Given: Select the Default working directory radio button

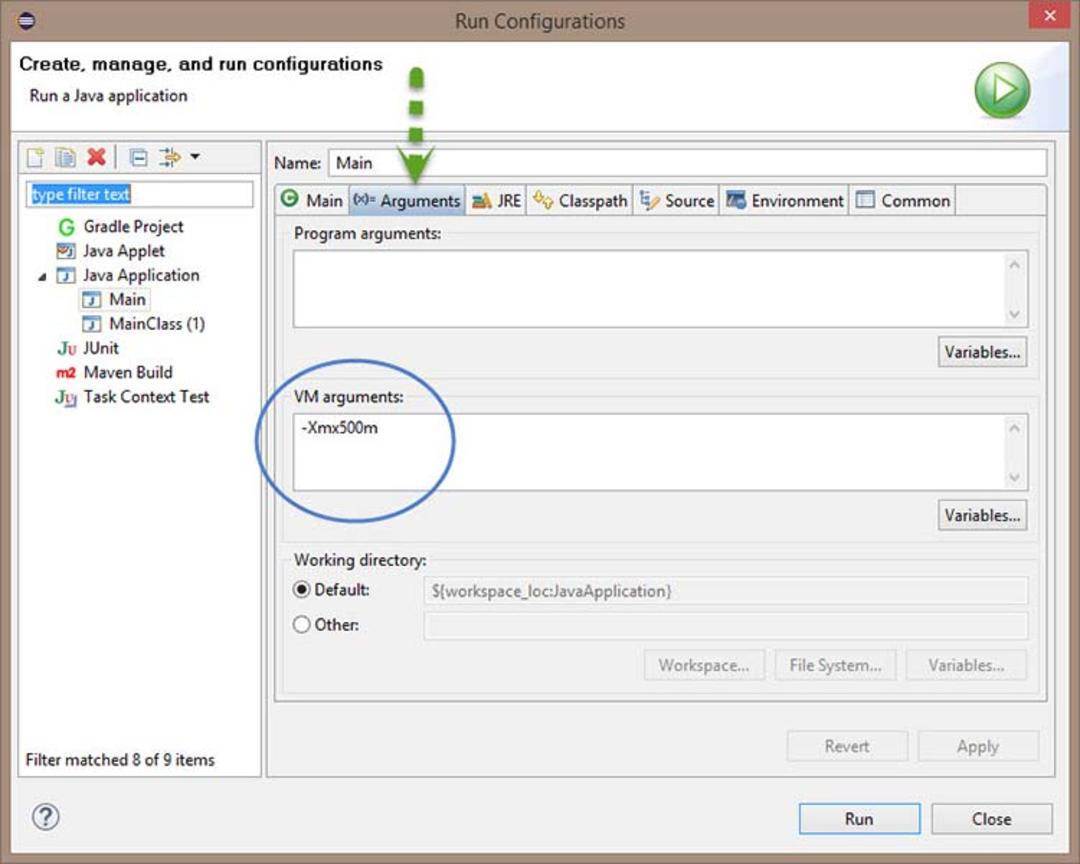Looking at the screenshot, I should (x=301, y=590).
